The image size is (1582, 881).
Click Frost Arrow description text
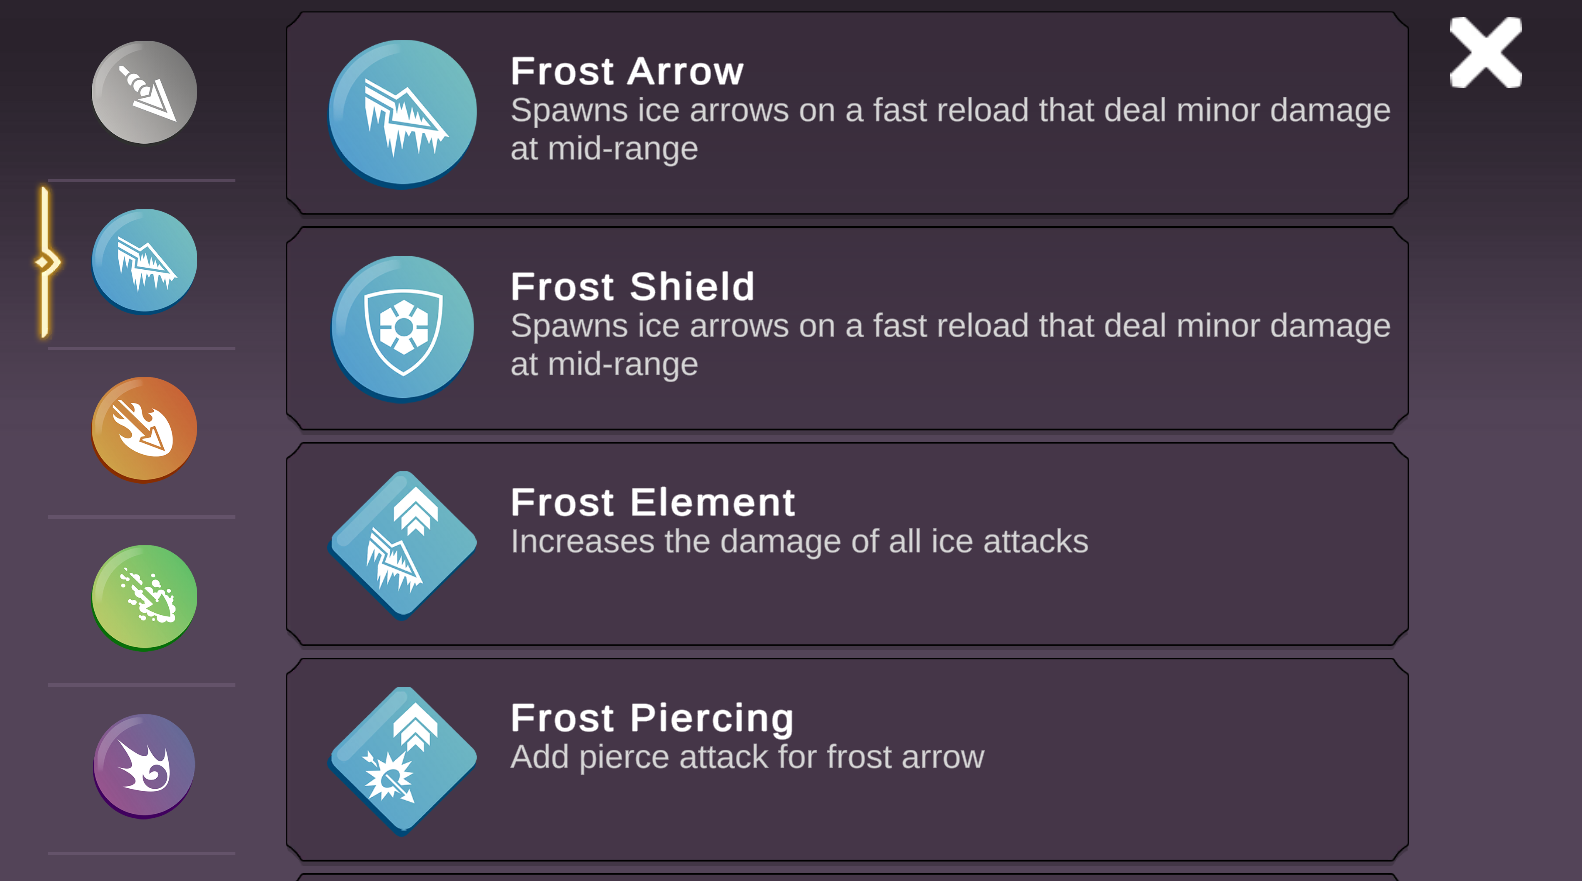(949, 129)
